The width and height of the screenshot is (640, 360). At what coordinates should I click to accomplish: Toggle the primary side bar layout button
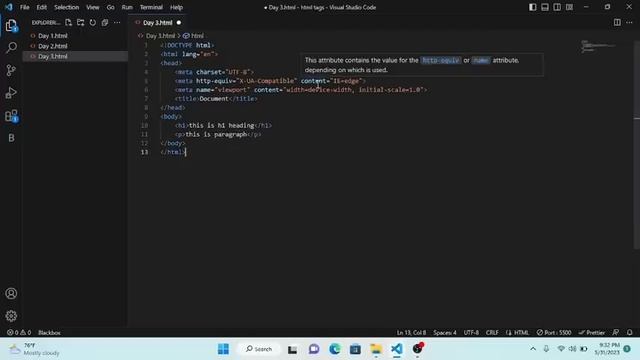click(533, 7)
